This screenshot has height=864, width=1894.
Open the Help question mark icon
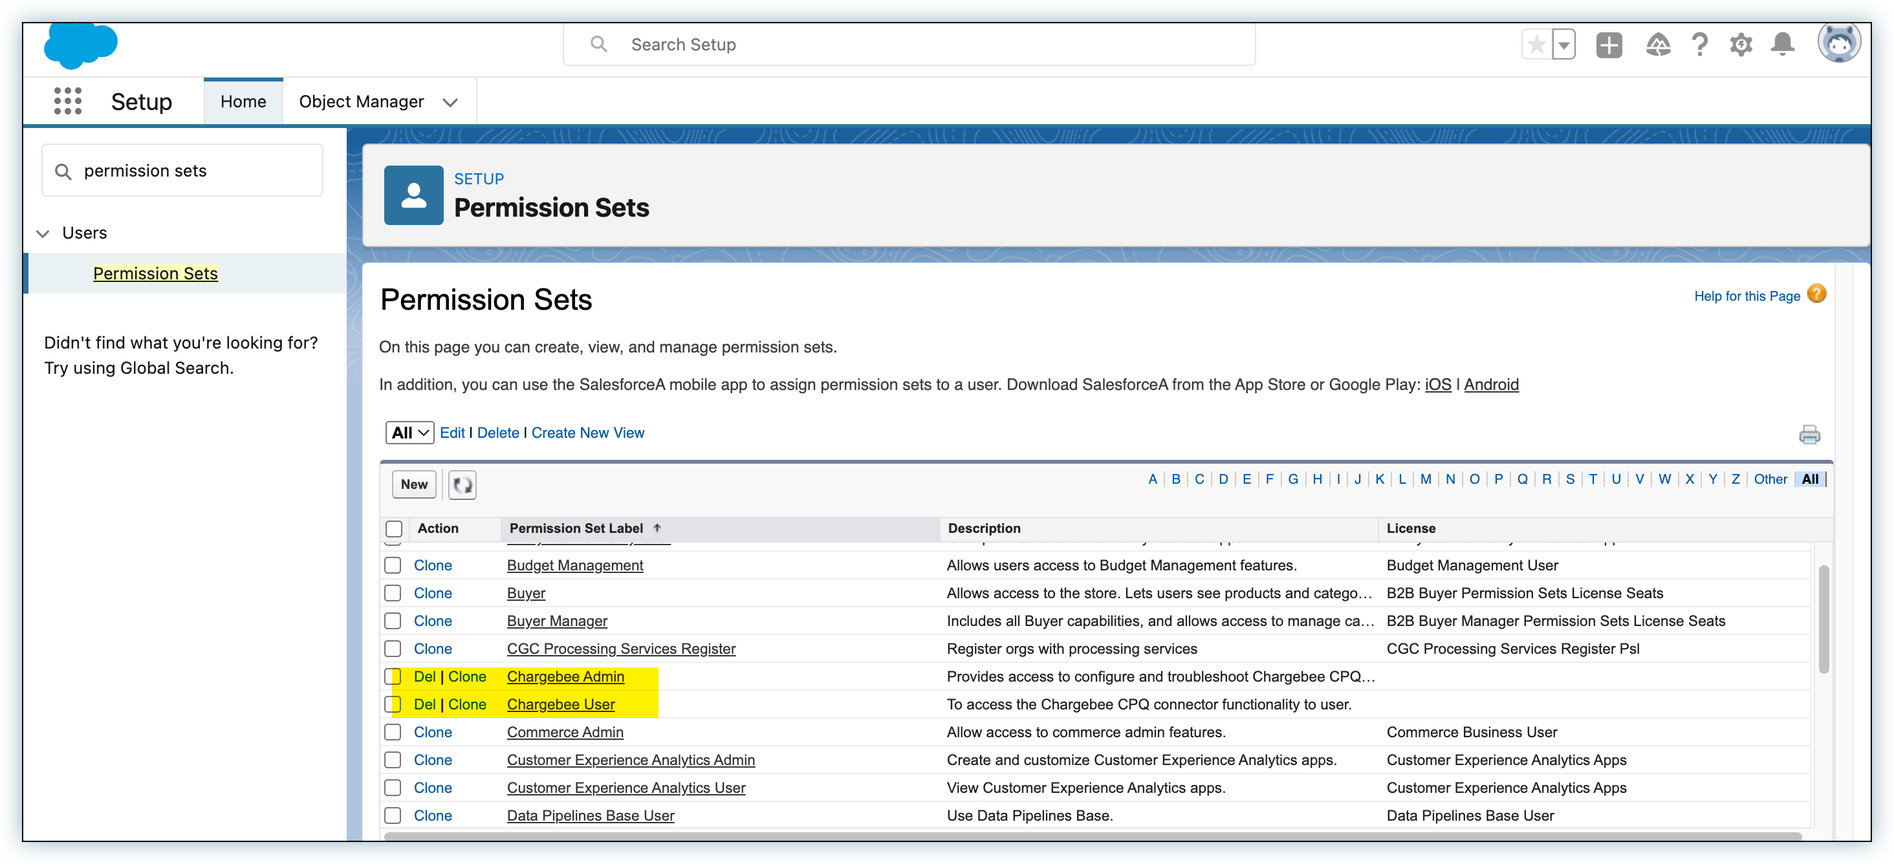coord(1700,45)
